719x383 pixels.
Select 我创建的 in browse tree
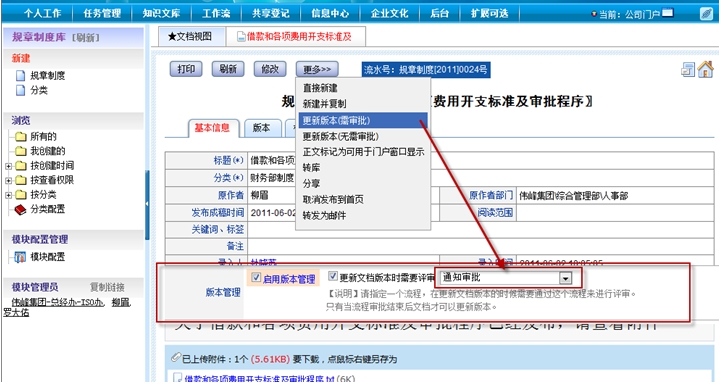48,151
